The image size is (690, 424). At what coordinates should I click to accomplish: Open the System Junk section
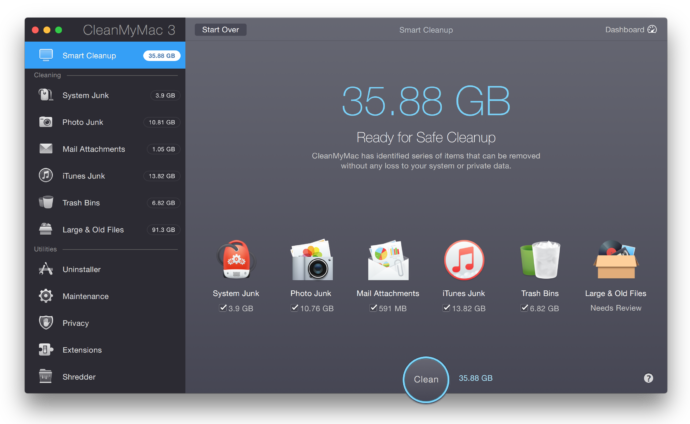(x=105, y=95)
